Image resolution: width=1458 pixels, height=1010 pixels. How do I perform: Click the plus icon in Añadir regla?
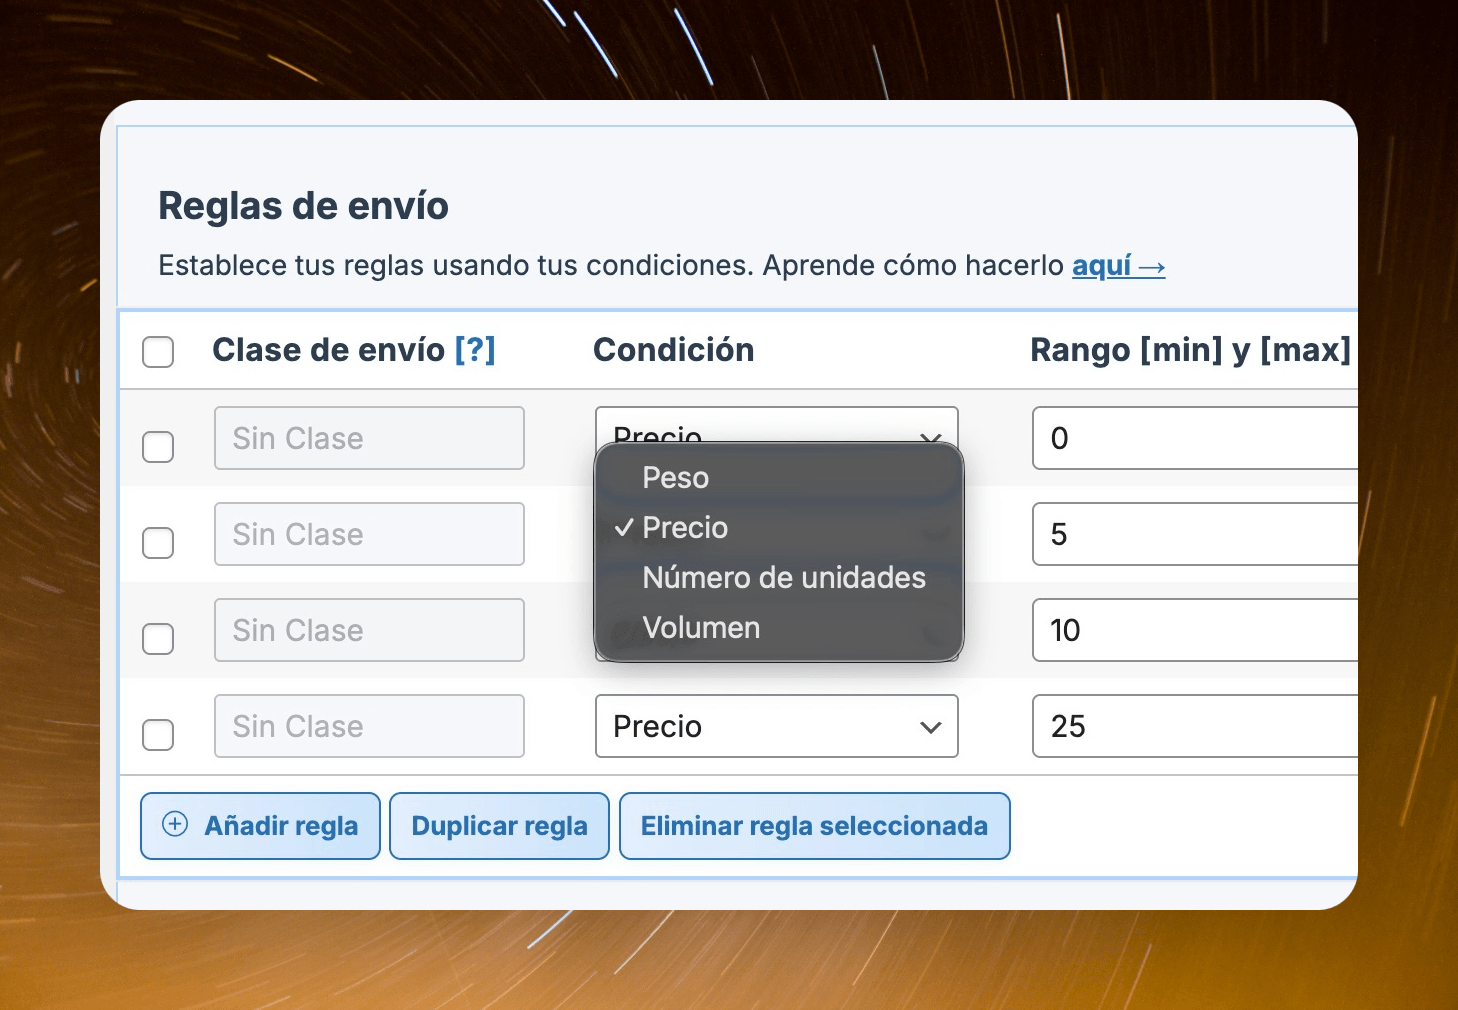click(x=175, y=824)
